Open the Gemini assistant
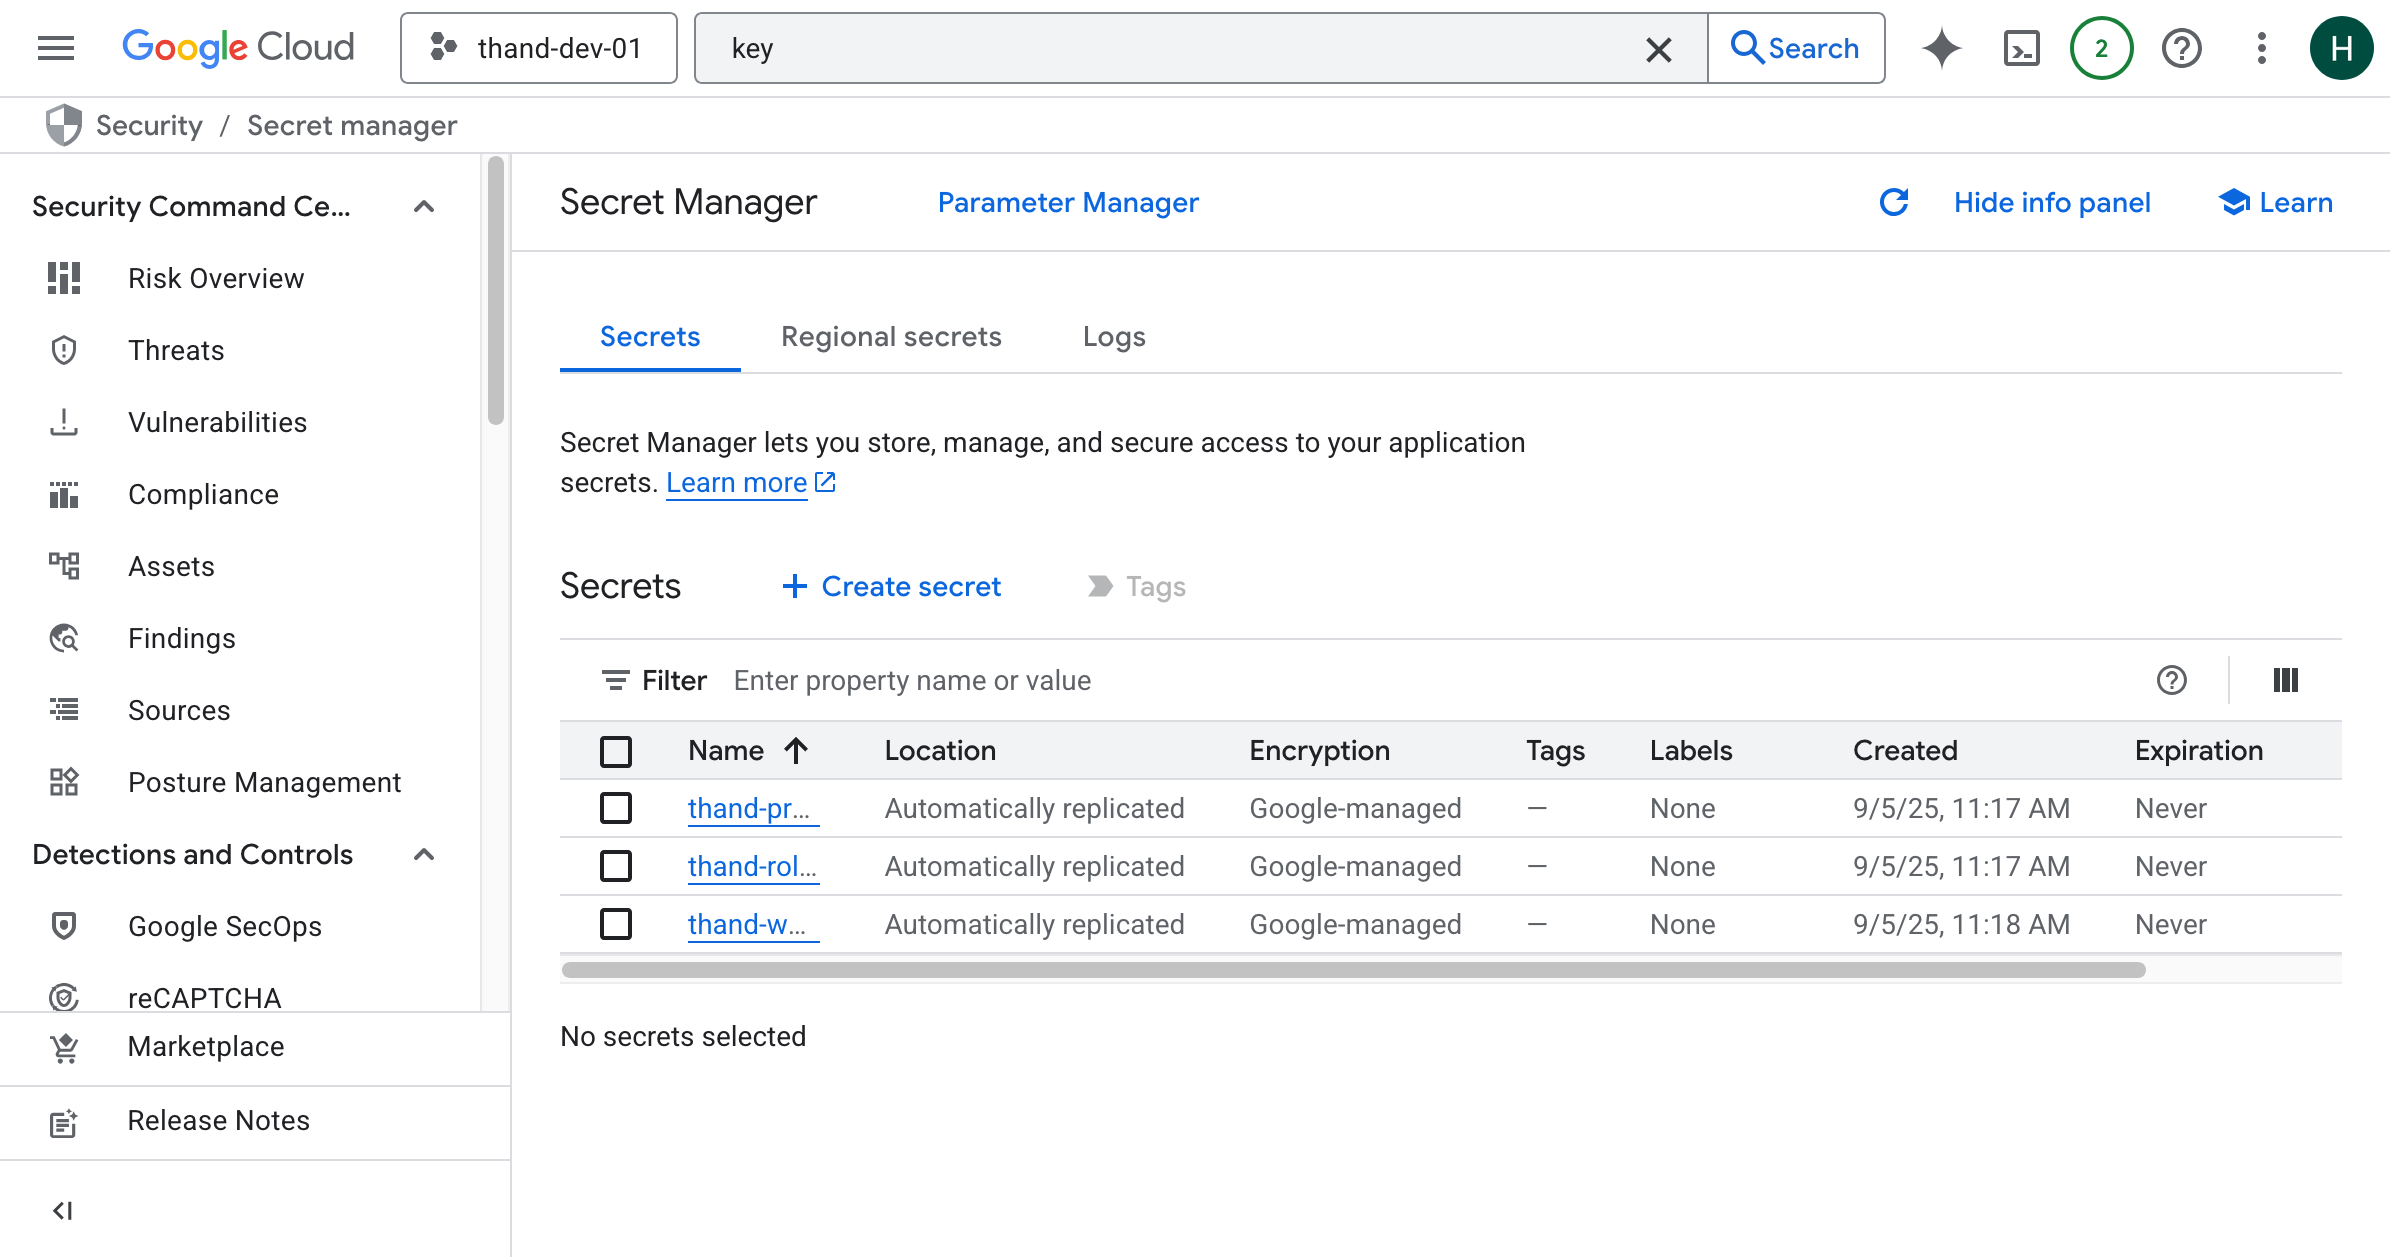Image resolution: width=2390 pixels, height=1258 pixels. [x=1941, y=47]
